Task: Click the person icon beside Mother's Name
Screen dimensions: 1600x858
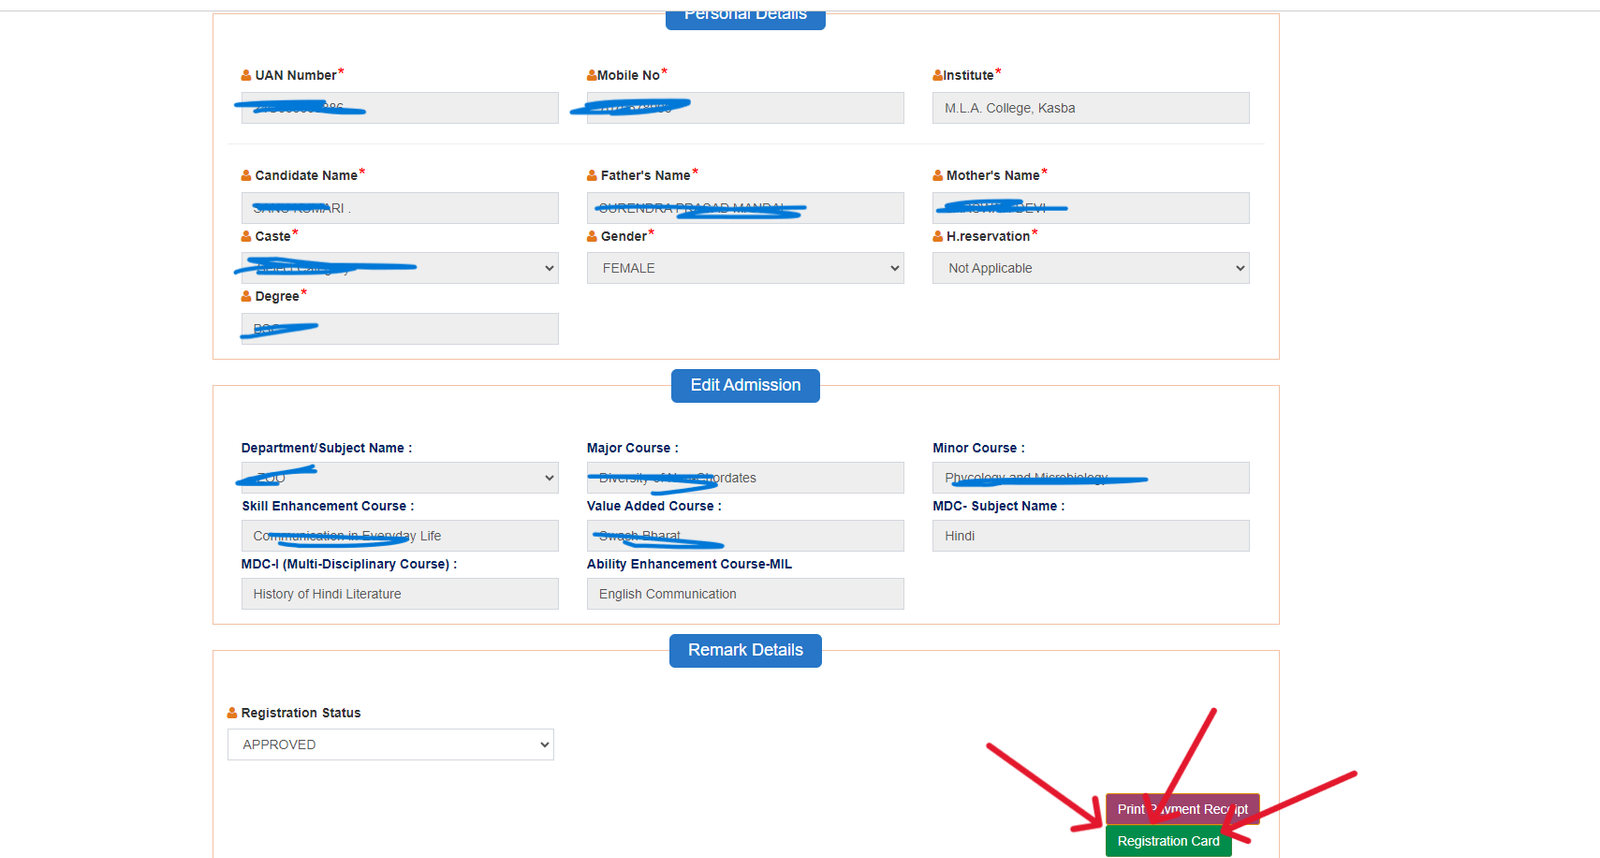Action: click(x=938, y=175)
